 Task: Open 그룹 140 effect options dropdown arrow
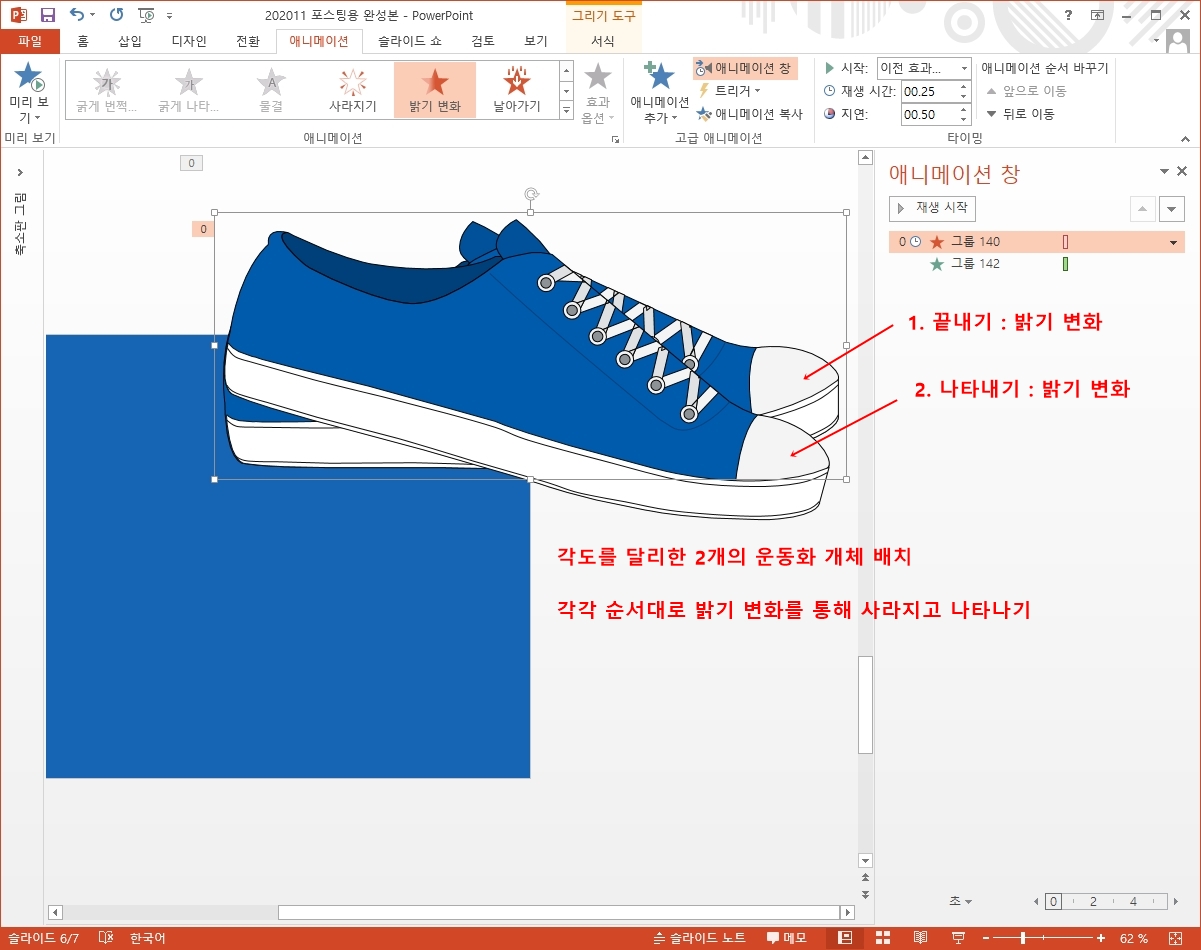point(1173,242)
